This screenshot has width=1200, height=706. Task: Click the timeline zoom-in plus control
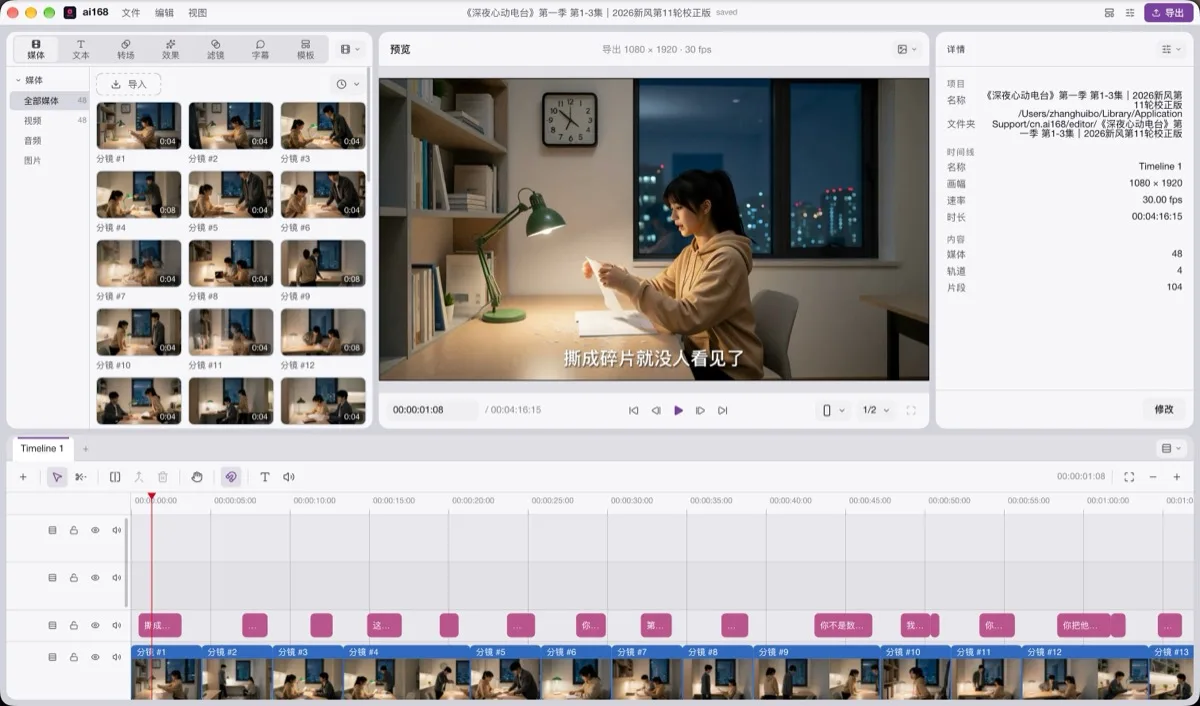pyautogui.click(x=1177, y=477)
